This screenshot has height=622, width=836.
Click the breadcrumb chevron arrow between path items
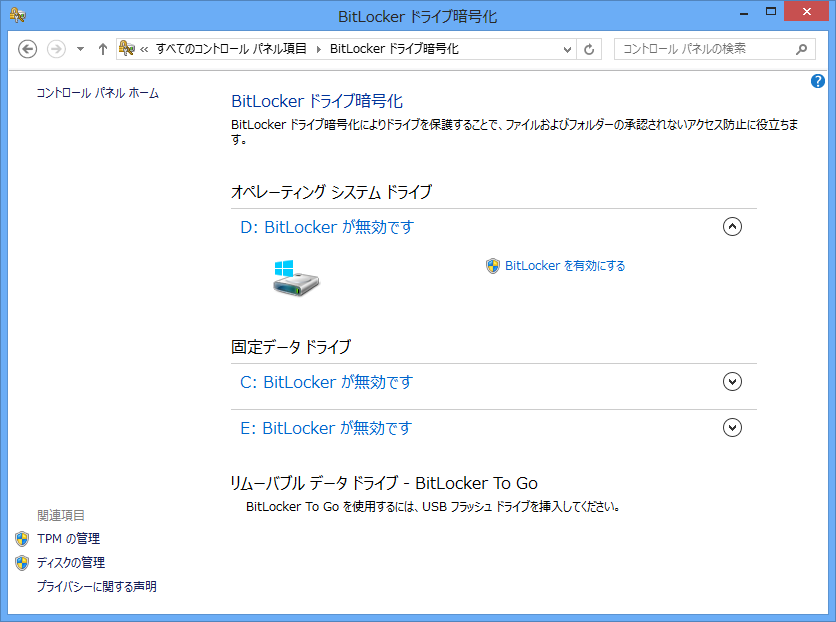pyautogui.click(x=318, y=50)
